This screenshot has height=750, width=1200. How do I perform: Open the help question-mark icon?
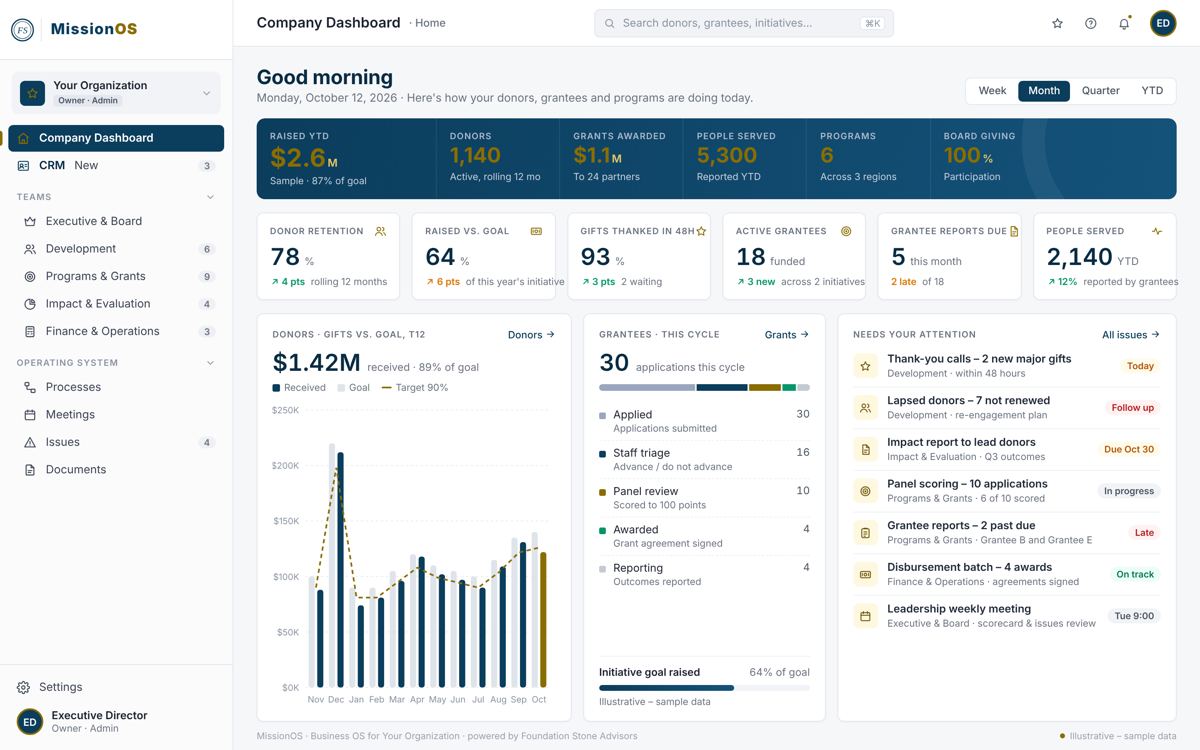coord(1091,23)
